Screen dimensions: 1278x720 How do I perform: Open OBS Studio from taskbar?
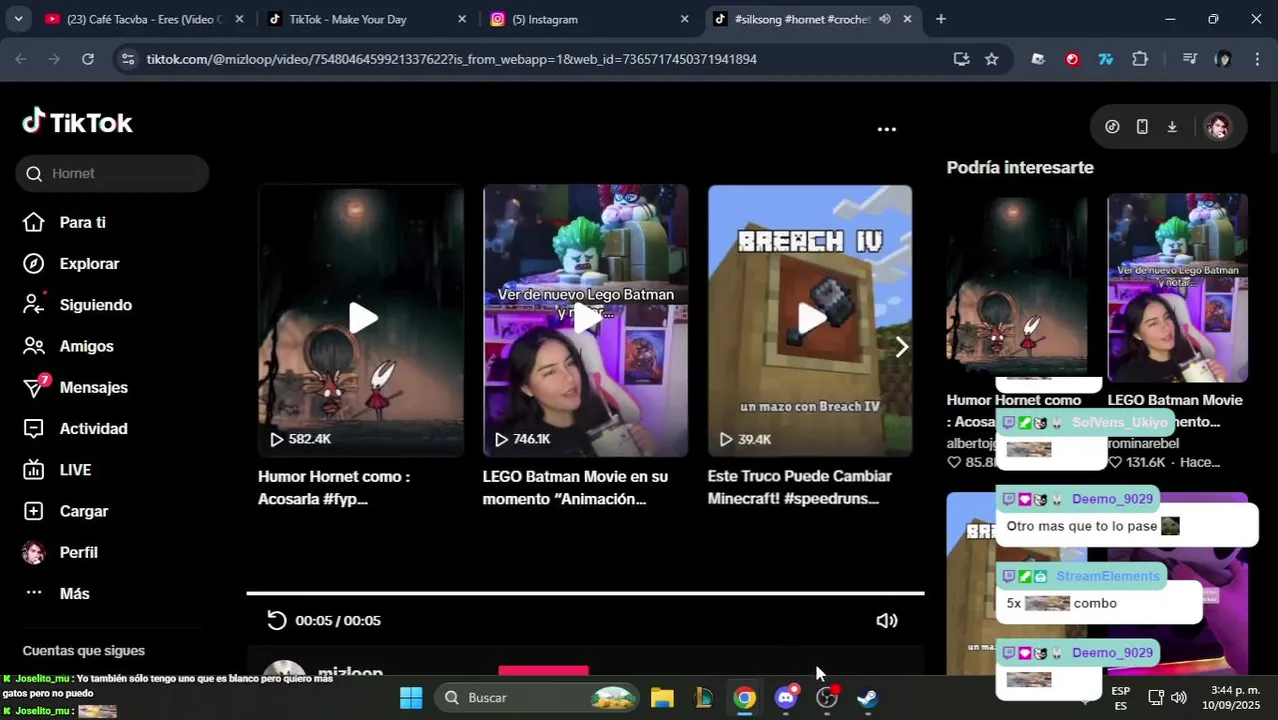pyautogui.click(x=827, y=697)
